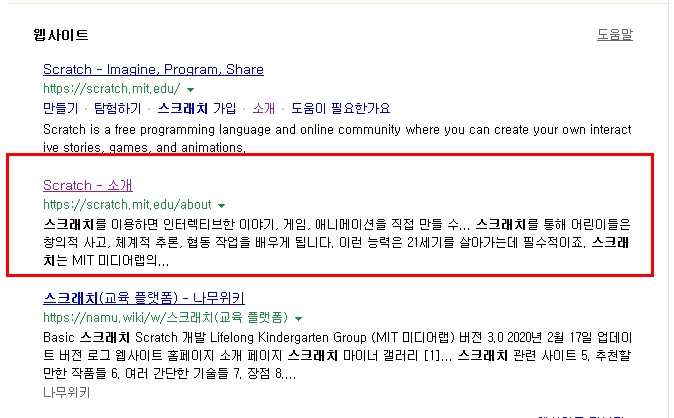Open the '탐험하기' sublink
This screenshot has width=674, height=418.
point(117,108)
